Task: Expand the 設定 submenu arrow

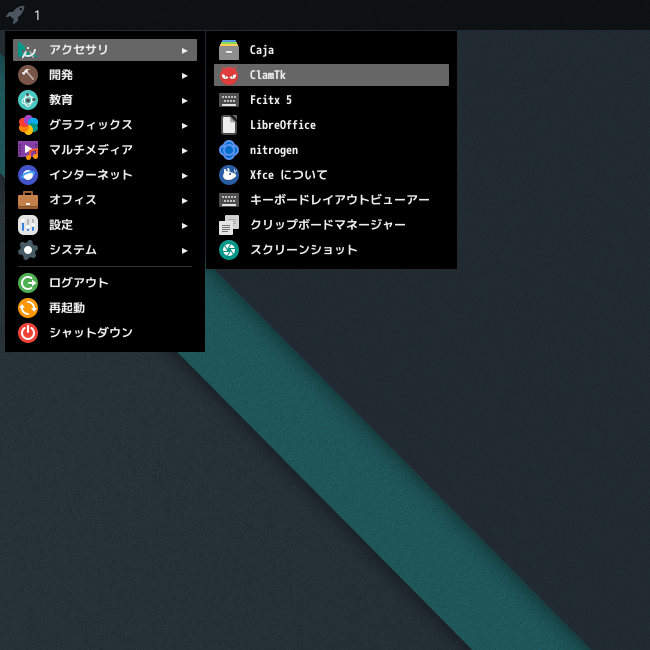Action: point(184,226)
